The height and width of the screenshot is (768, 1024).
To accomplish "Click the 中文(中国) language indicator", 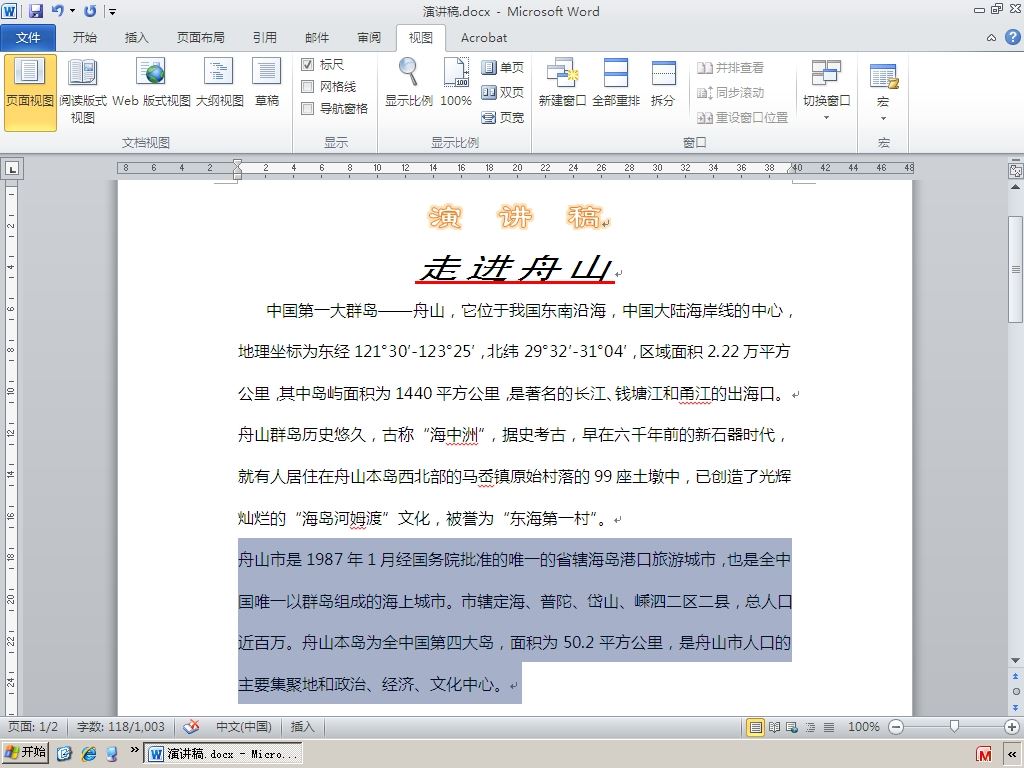I will point(244,727).
